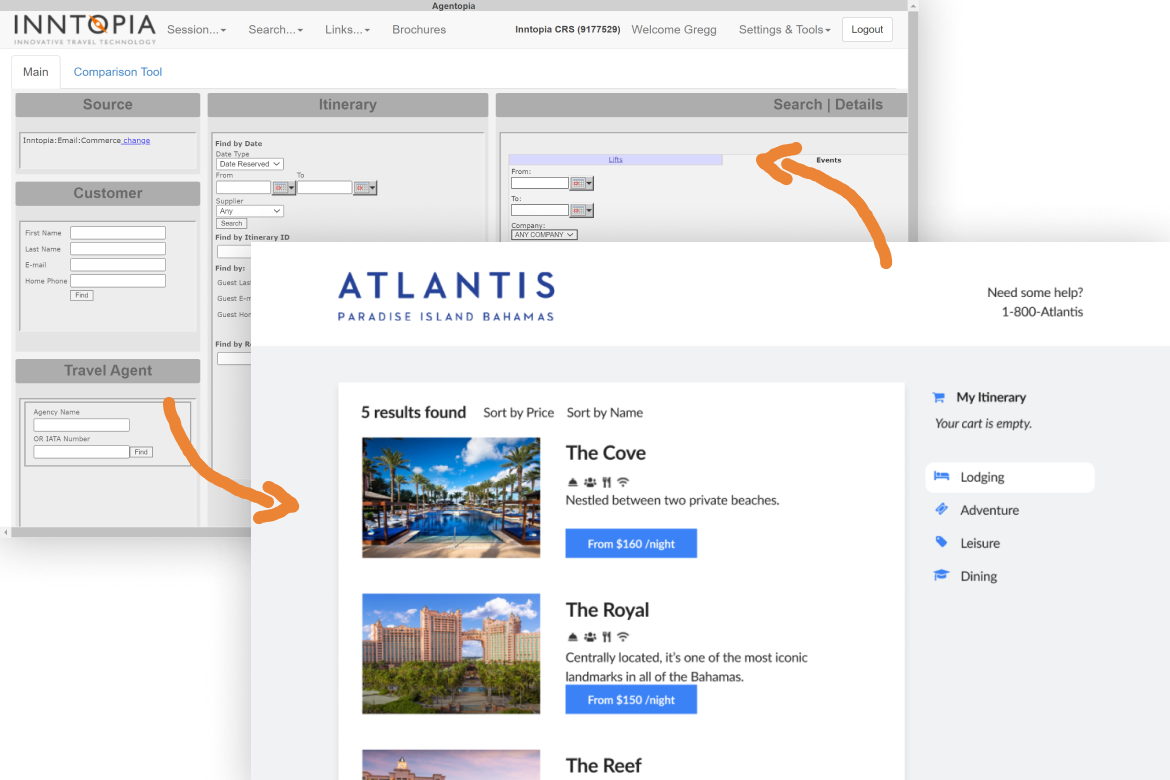The height and width of the screenshot is (780, 1170).
Task: Click the My Itinerary cart icon
Action: [937, 397]
